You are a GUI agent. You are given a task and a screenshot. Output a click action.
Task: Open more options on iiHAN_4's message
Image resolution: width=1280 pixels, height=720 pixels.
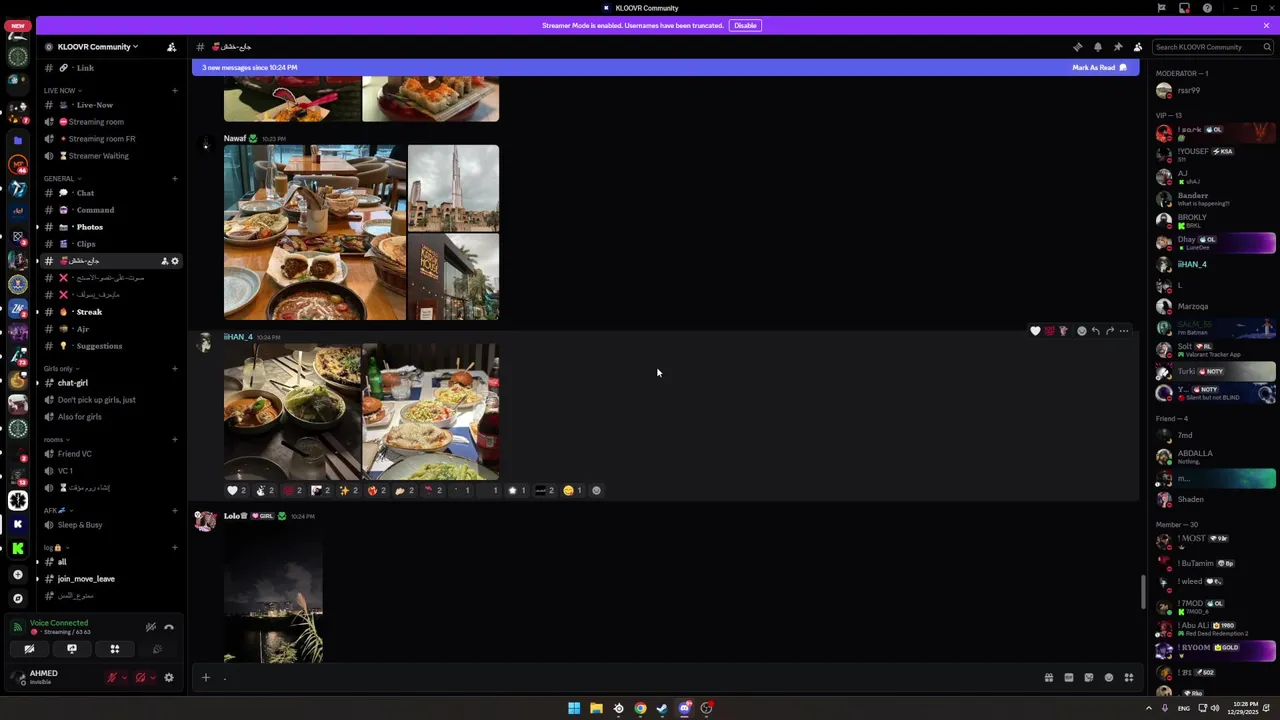pyautogui.click(x=1124, y=331)
